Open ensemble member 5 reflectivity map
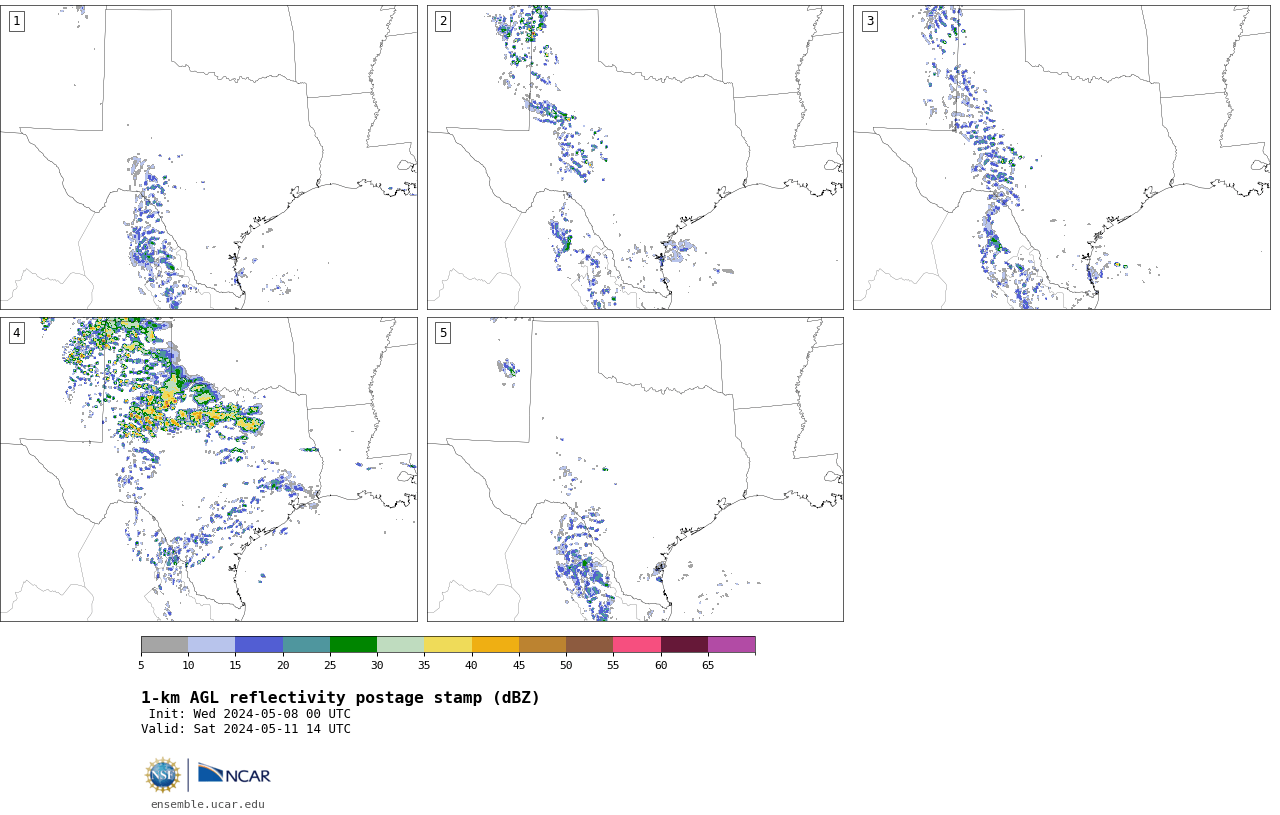 [x=635, y=469]
